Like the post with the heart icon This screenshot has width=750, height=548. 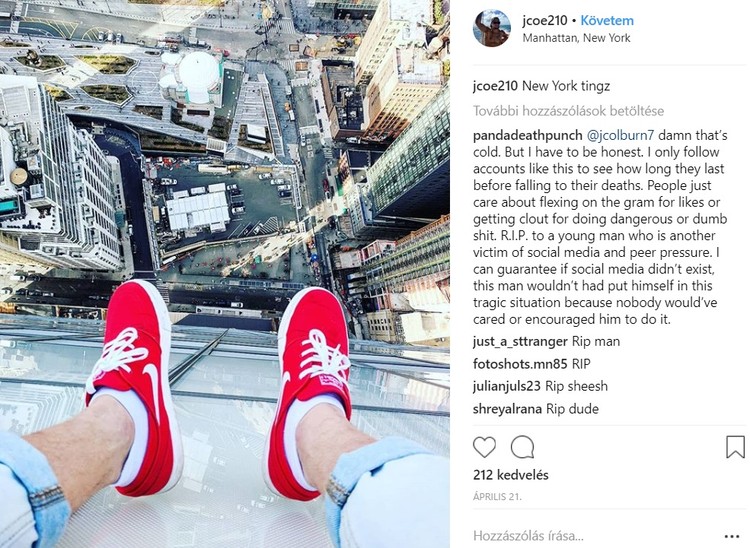pos(484,447)
